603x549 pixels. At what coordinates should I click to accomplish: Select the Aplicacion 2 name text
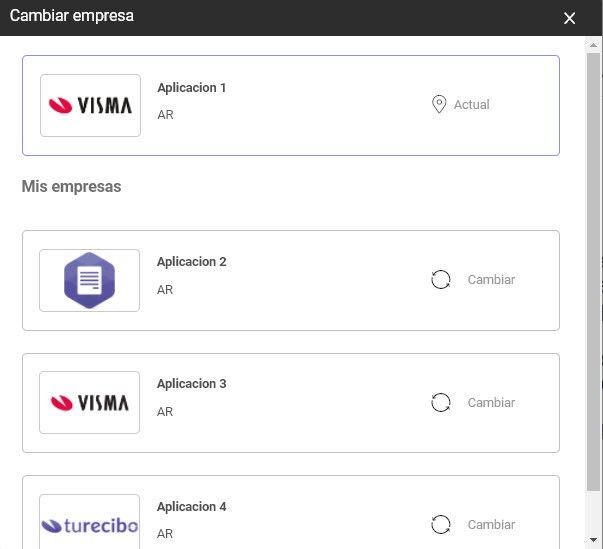pyautogui.click(x=192, y=262)
